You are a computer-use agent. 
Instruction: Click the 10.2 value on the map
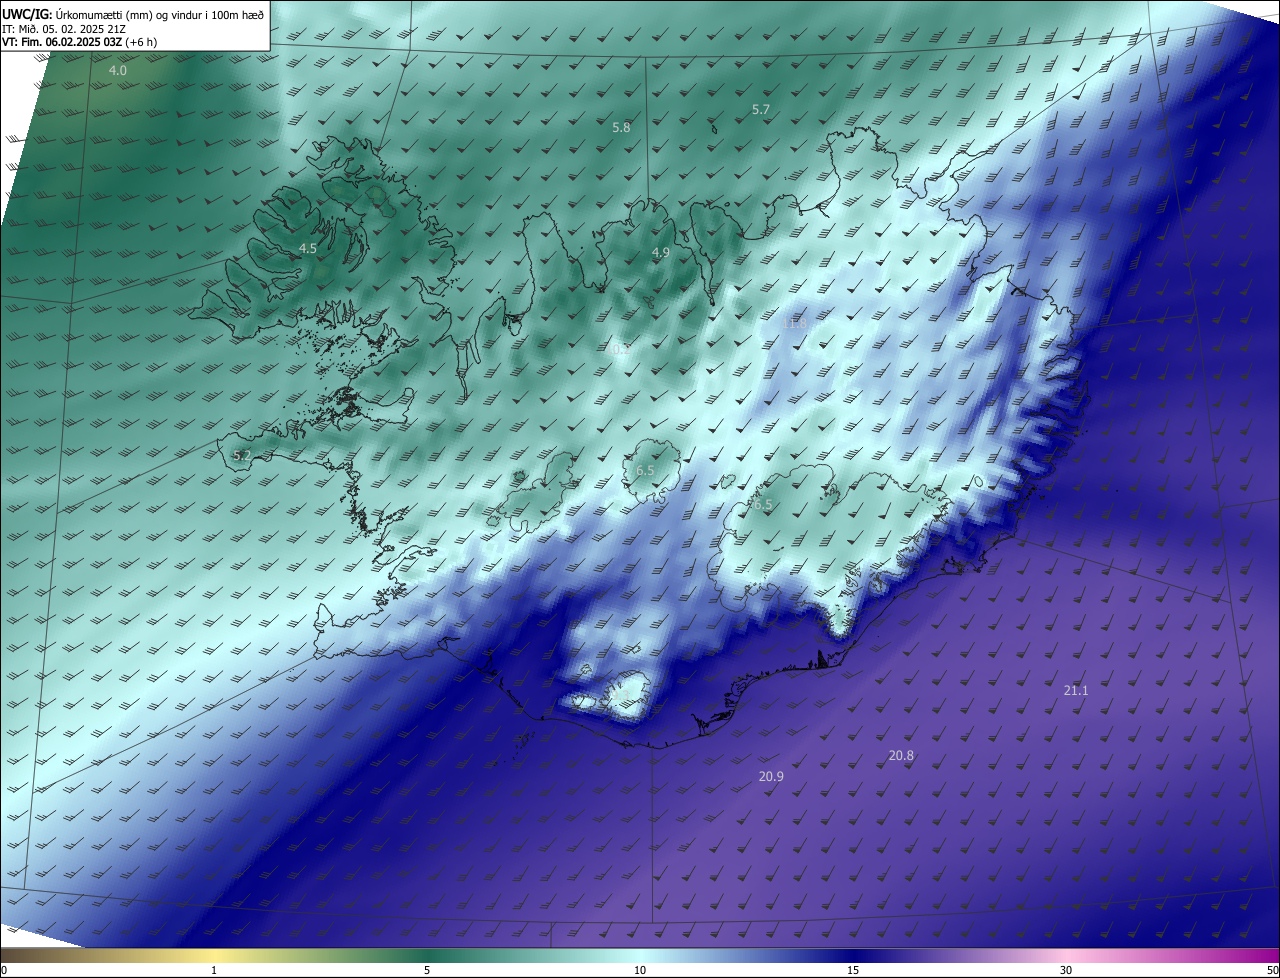coord(618,350)
